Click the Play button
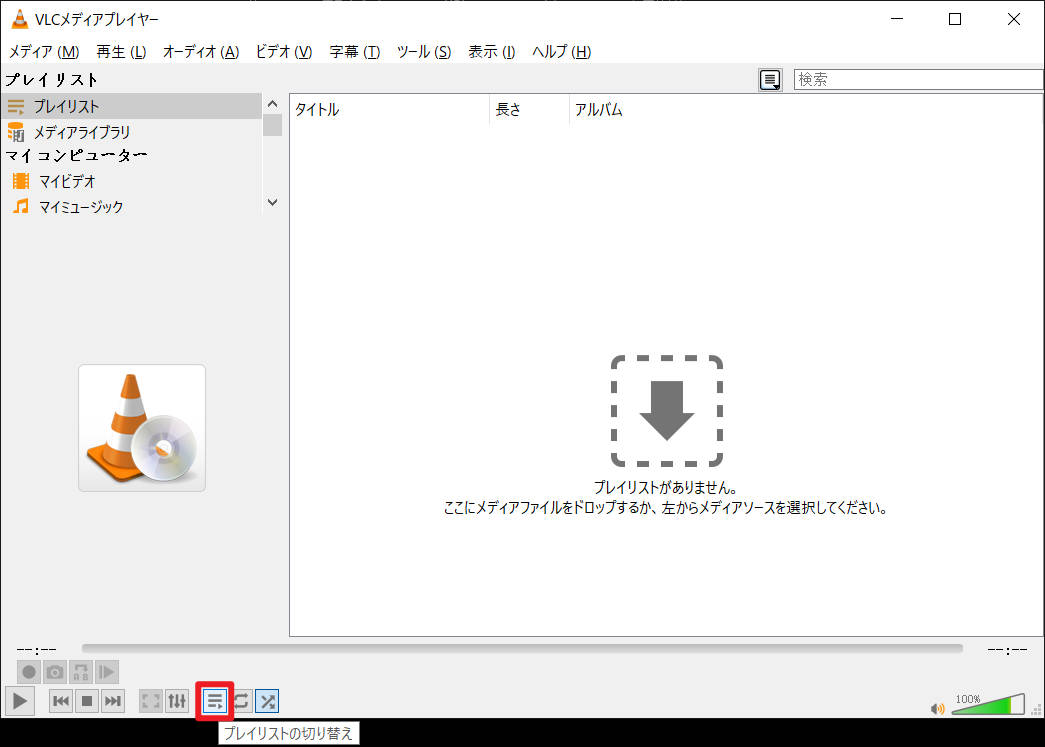This screenshot has width=1045, height=747. pos(20,700)
